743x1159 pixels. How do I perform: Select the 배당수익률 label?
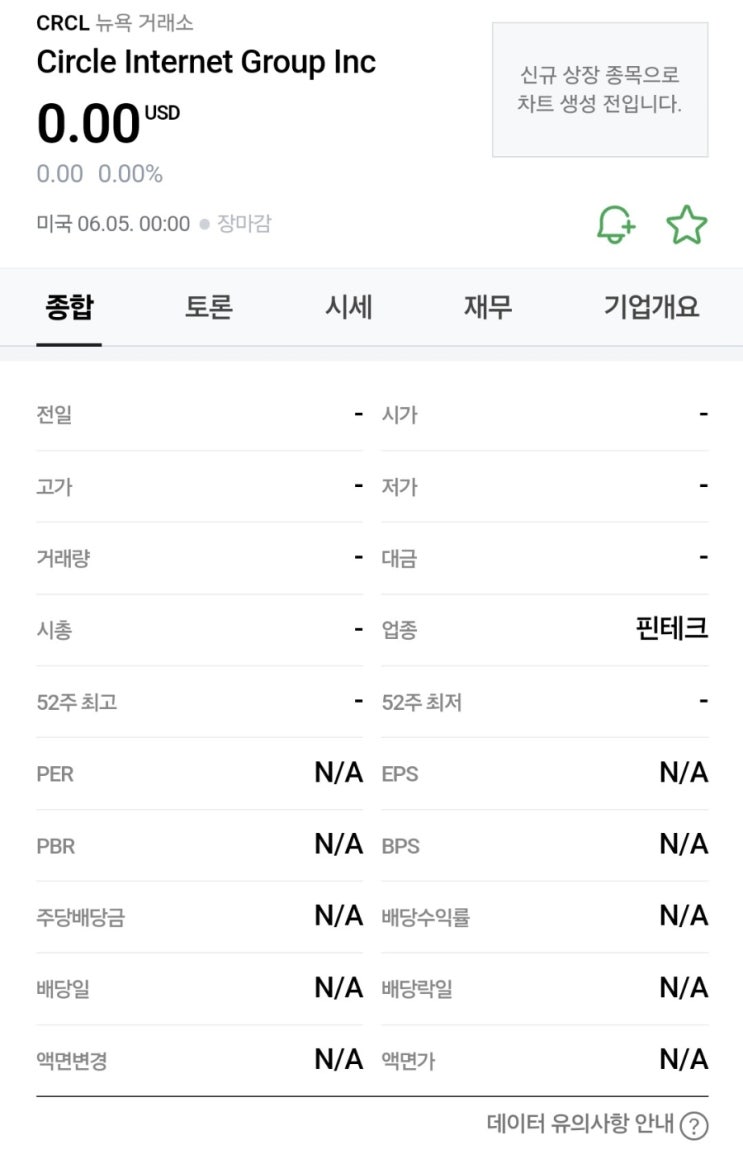(425, 918)
